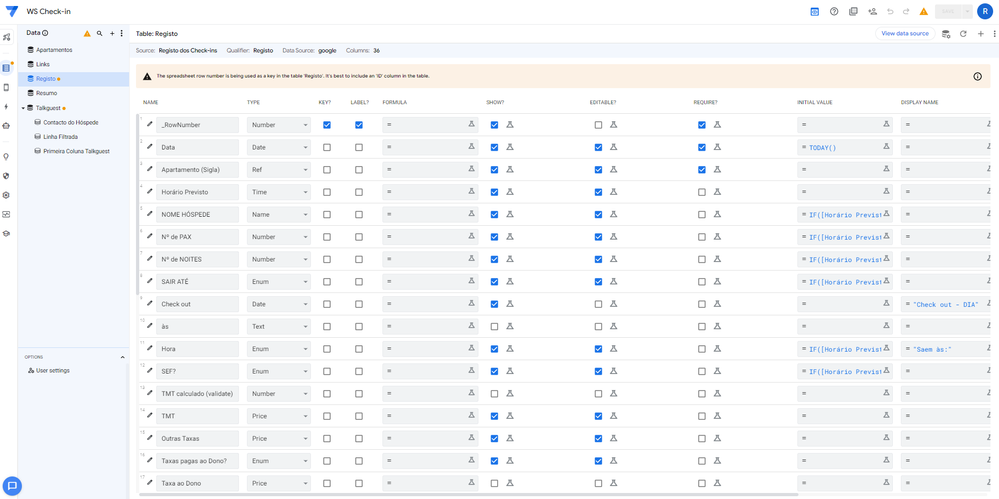Open account avatar R
This screenshot has width=999, height=499.
(x=985, y=11)
